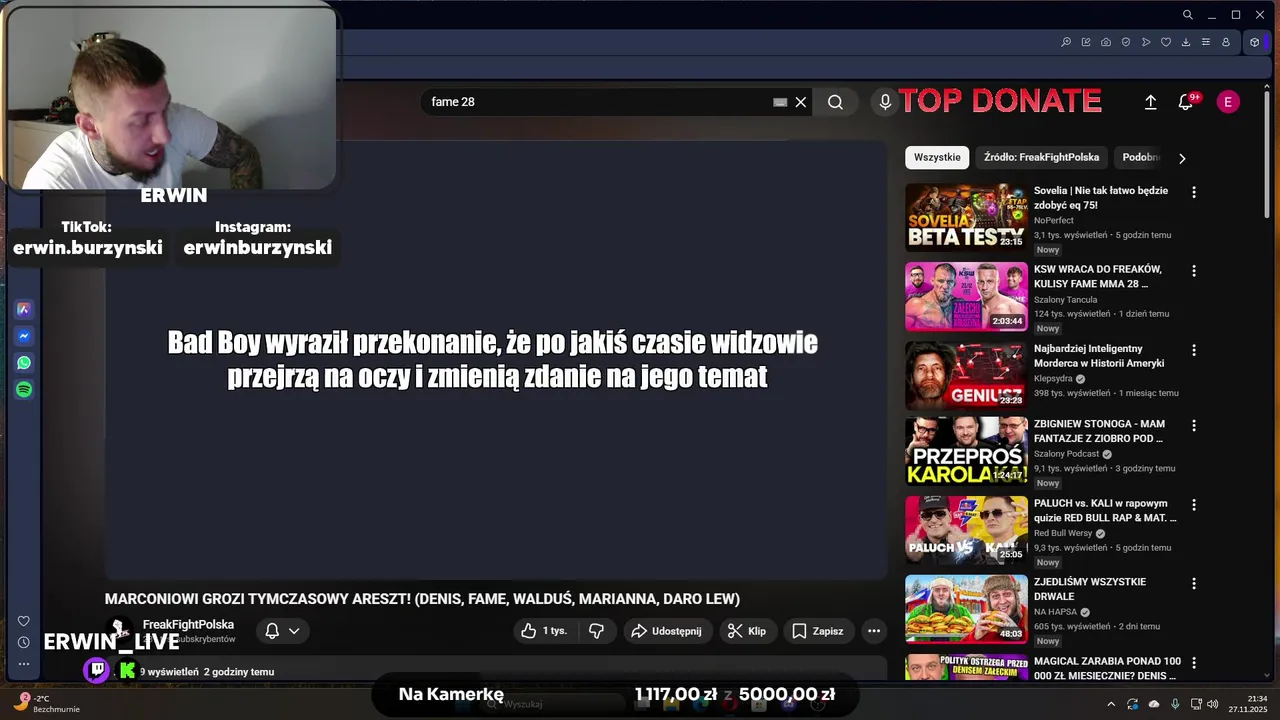The image size is (1280, 720).
Task: Open the privacy shield icon
Action: [1126, 42]
